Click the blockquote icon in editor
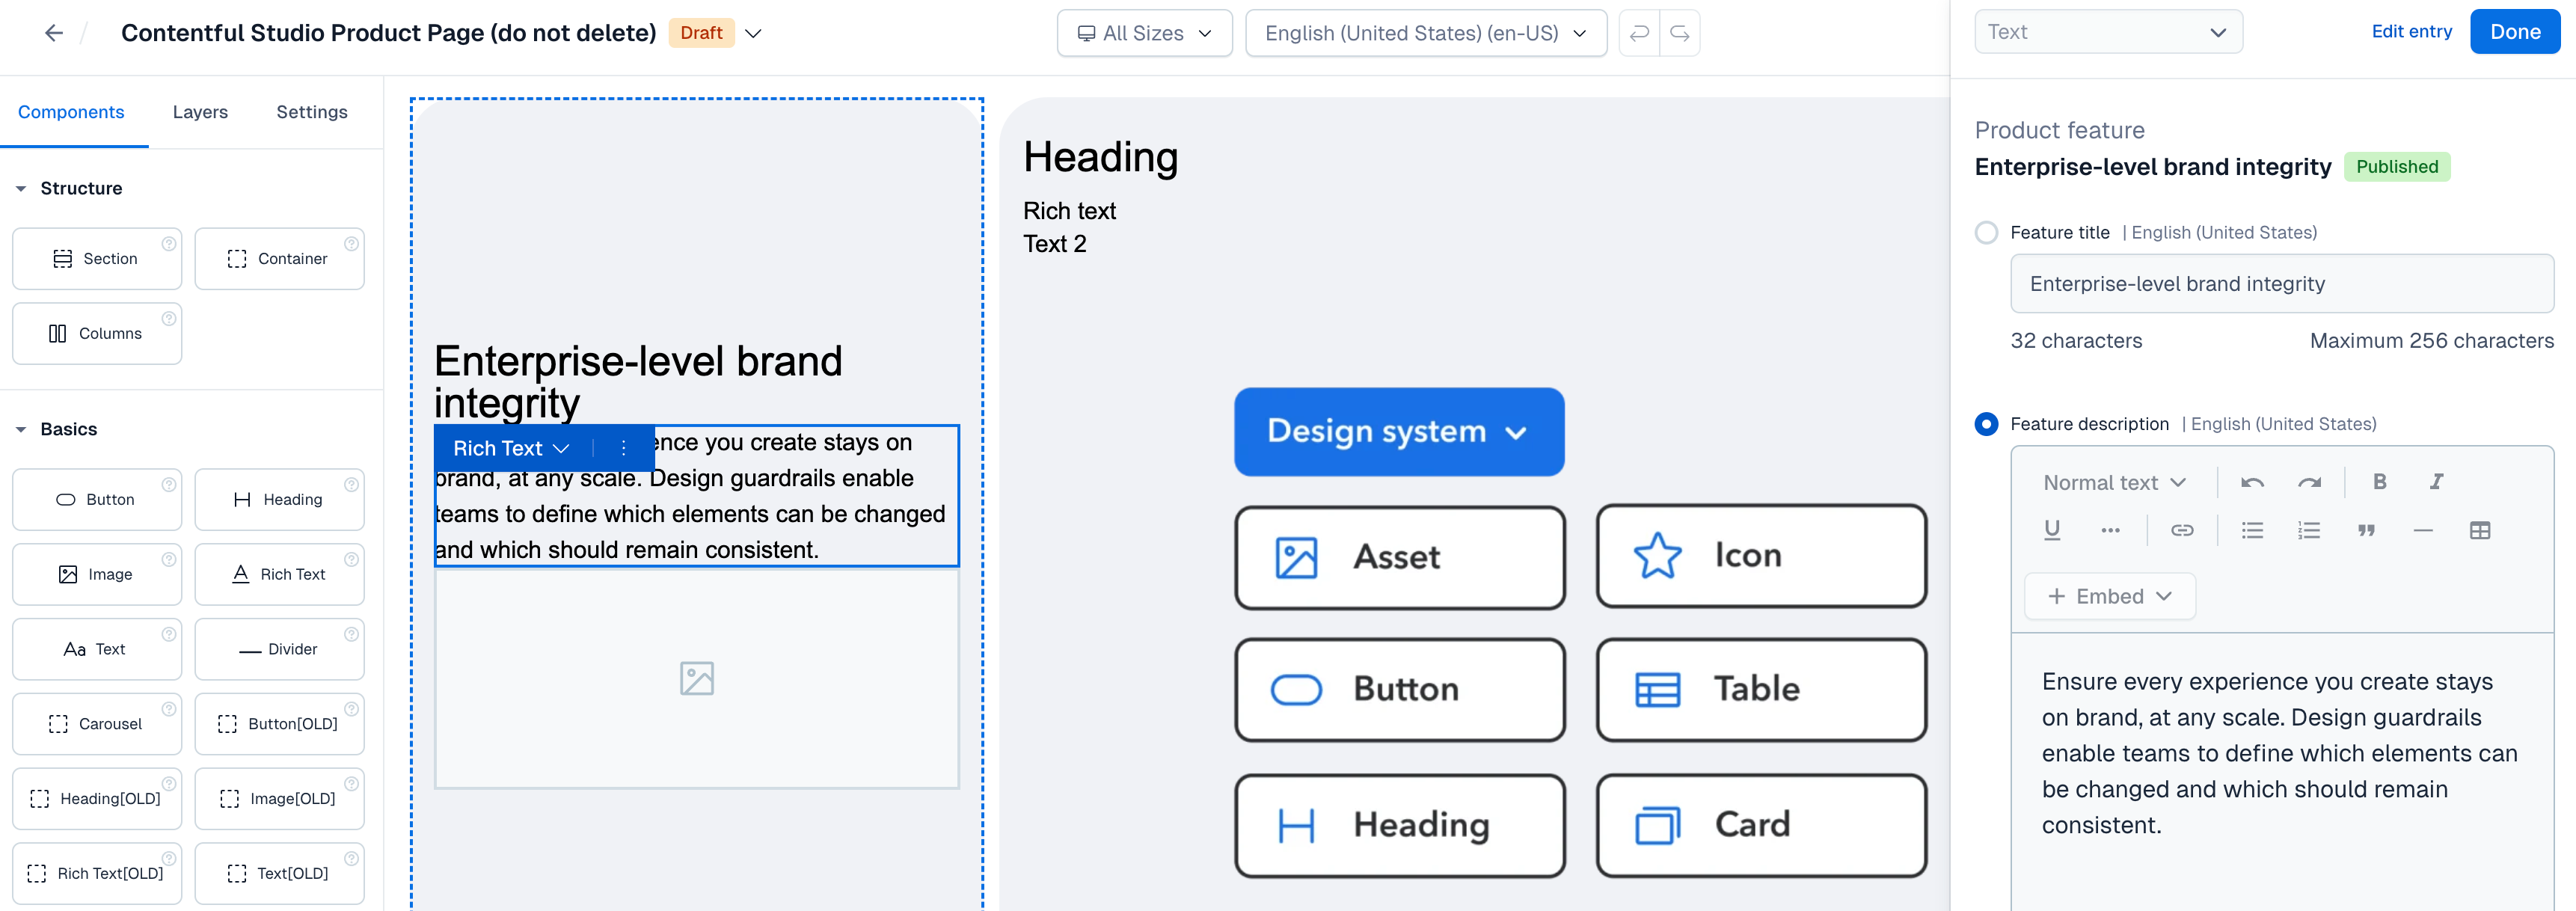Image resolution: width=2576 pixels, height=911 pixels. click(x=2366, y=530)
